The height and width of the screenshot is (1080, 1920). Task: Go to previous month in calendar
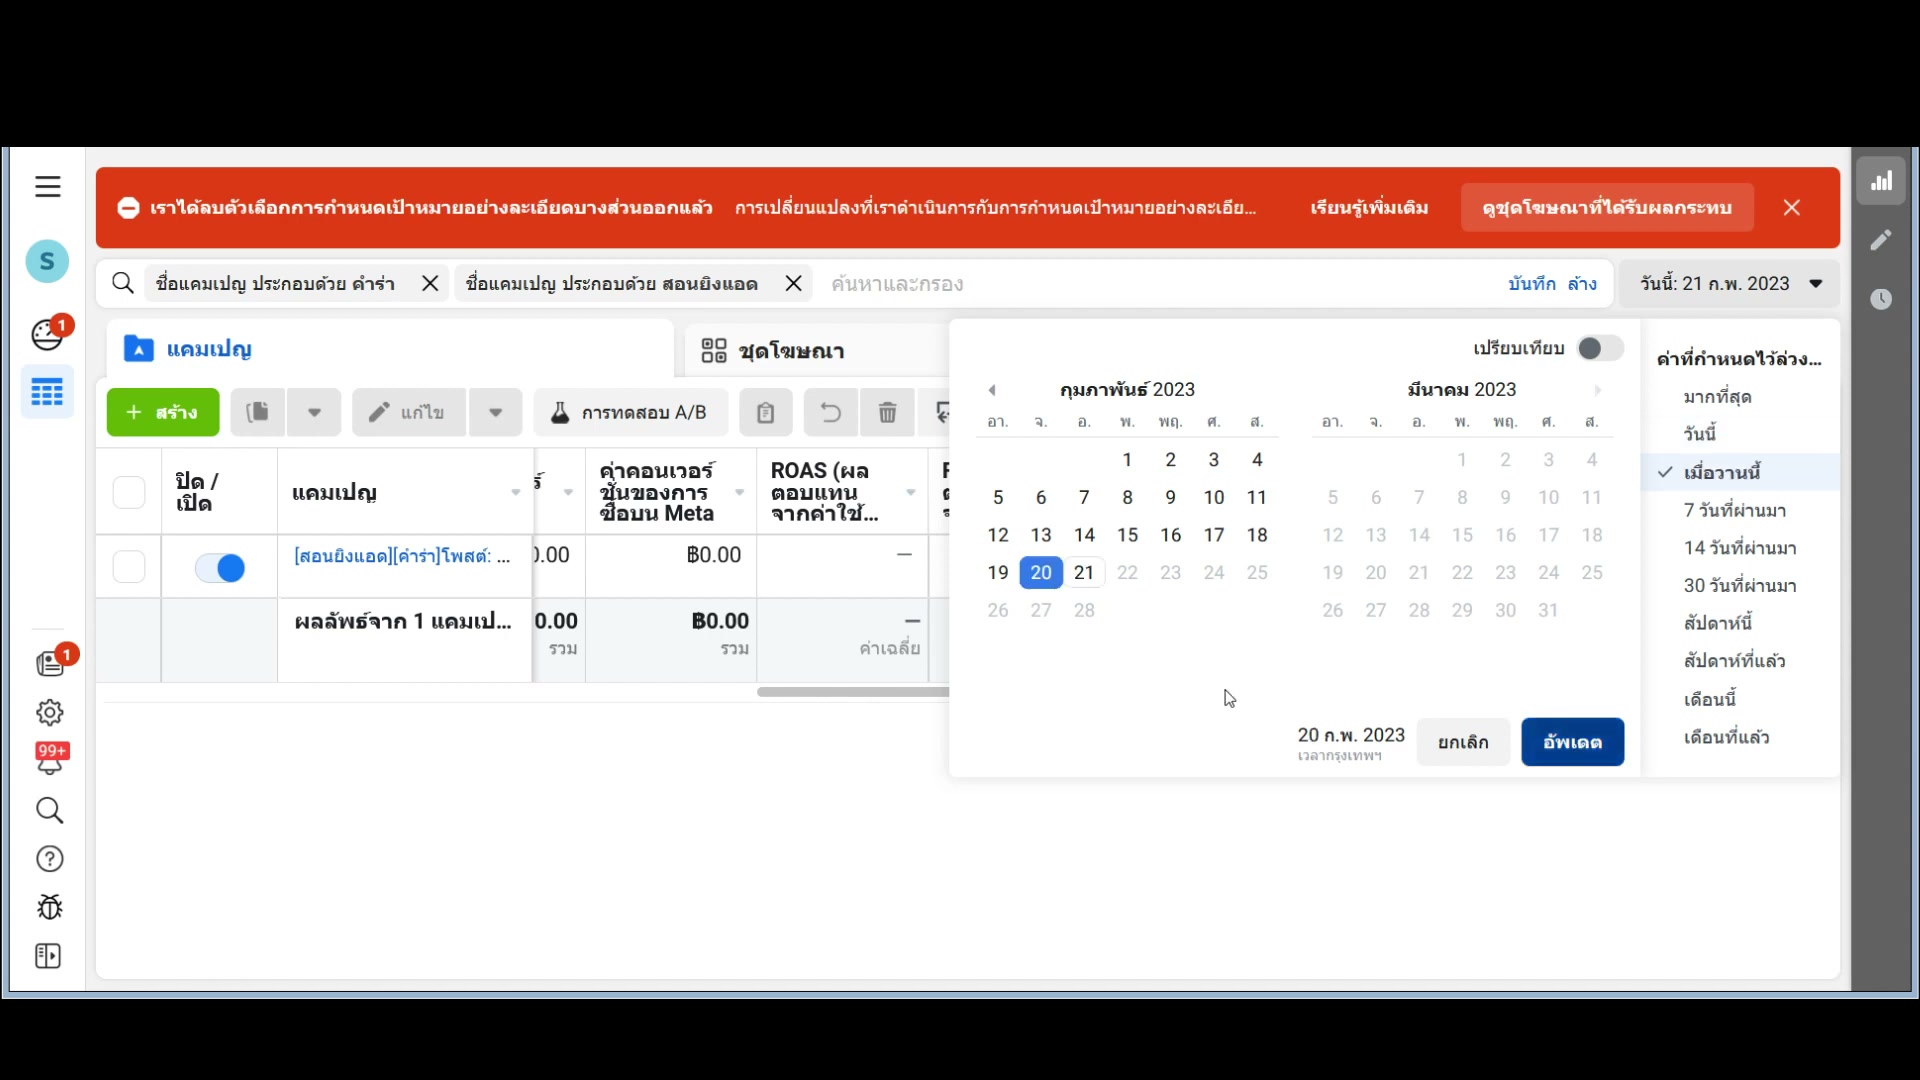tap(992, 390)
